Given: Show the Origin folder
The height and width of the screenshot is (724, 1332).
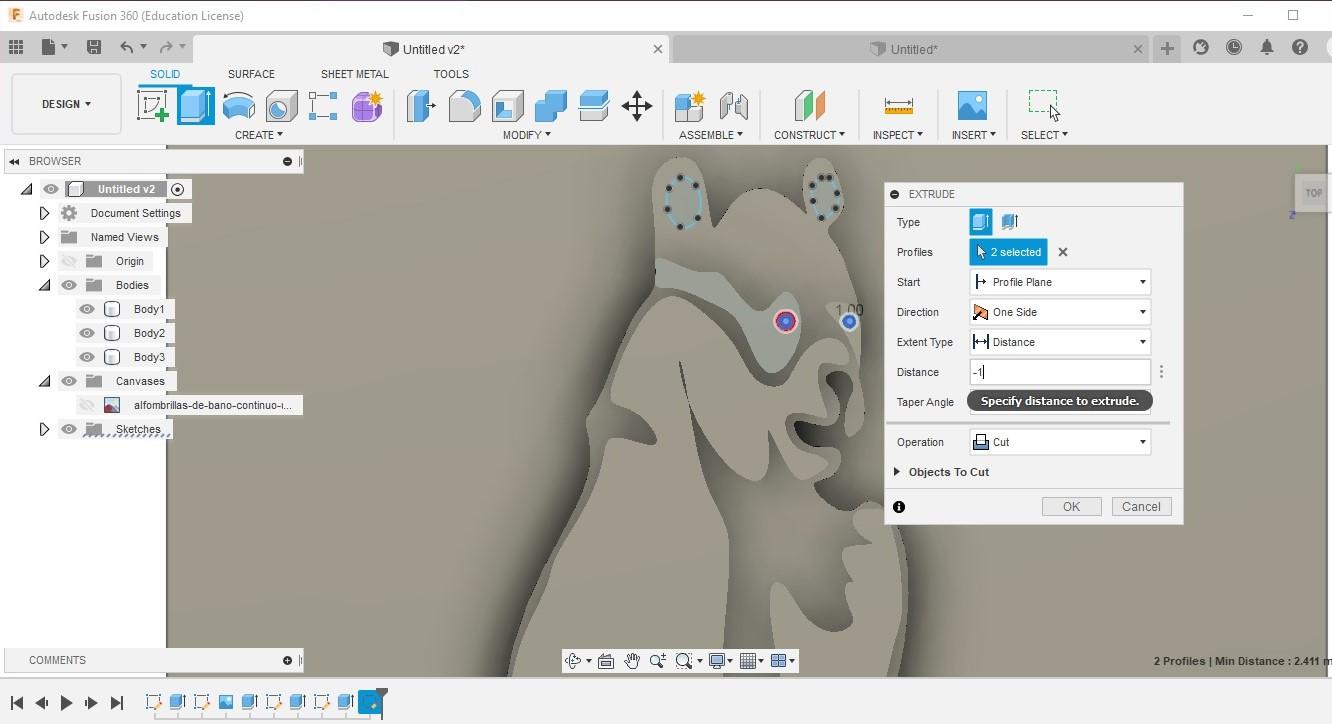Looking at the screenshot, I should (x=69, y=261).
